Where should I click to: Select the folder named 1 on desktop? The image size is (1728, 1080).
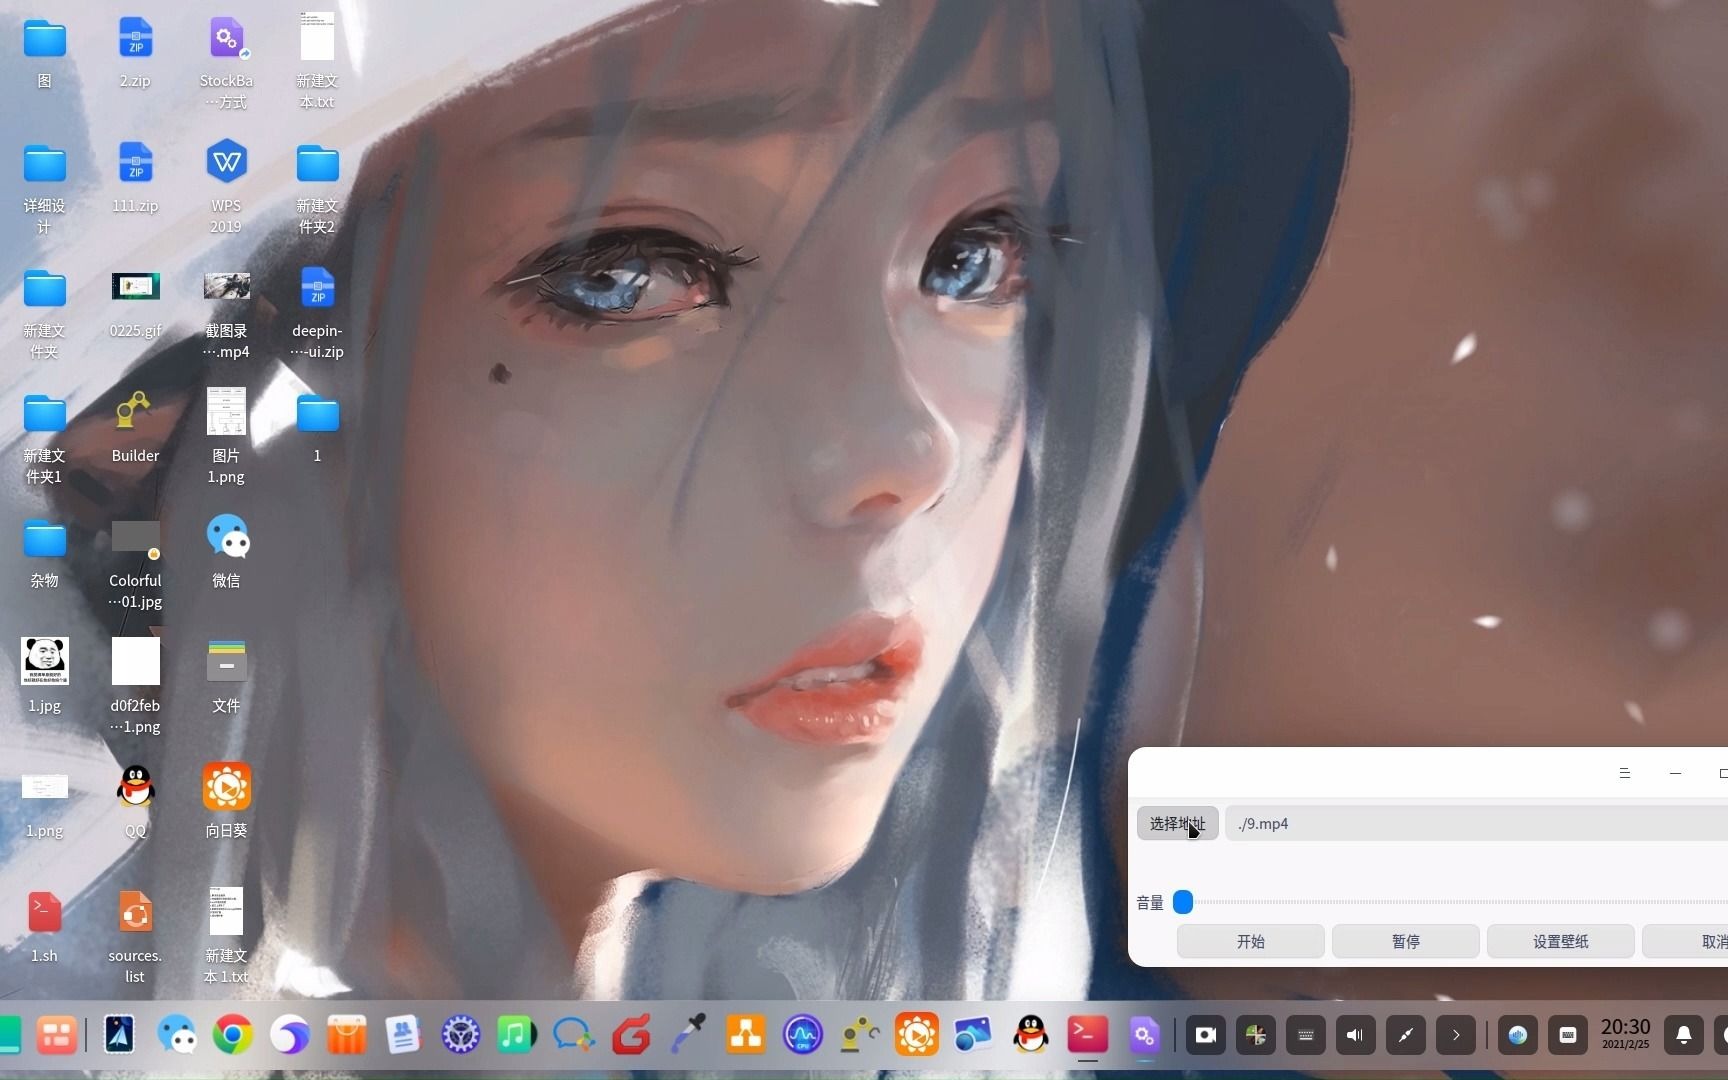click(x=317, y=427)
